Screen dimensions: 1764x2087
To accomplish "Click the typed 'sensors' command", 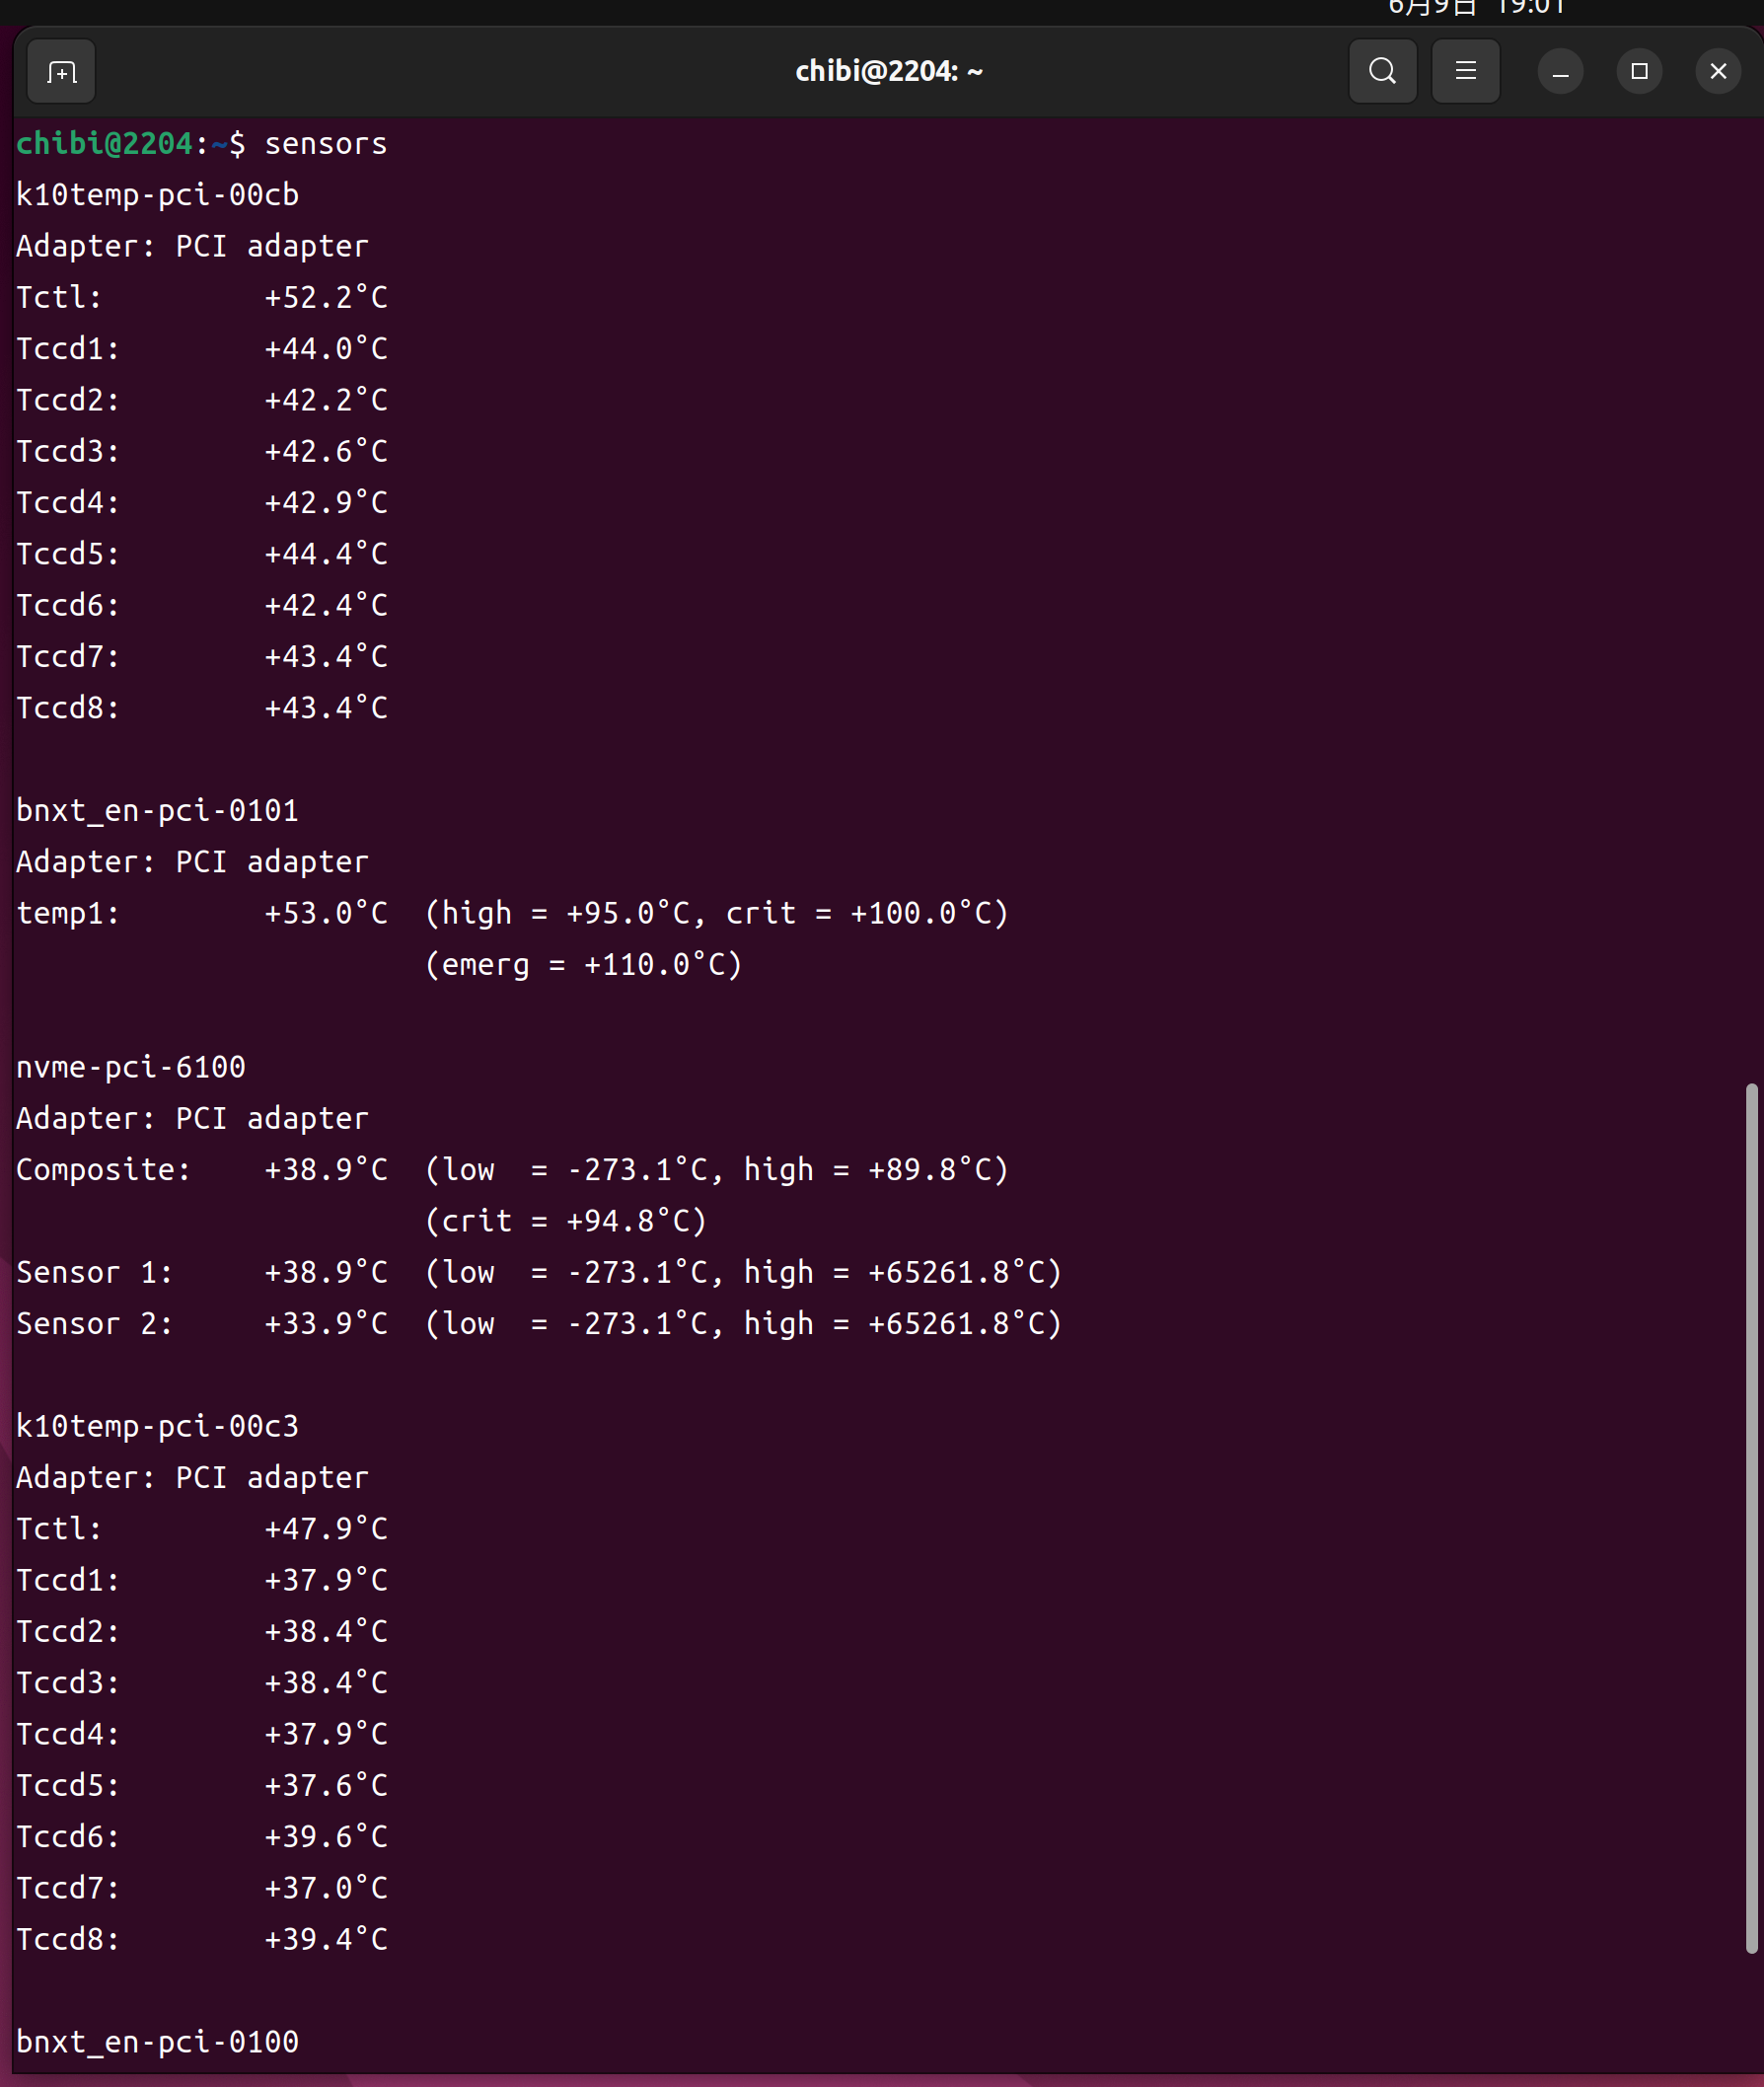I will 325,144.
